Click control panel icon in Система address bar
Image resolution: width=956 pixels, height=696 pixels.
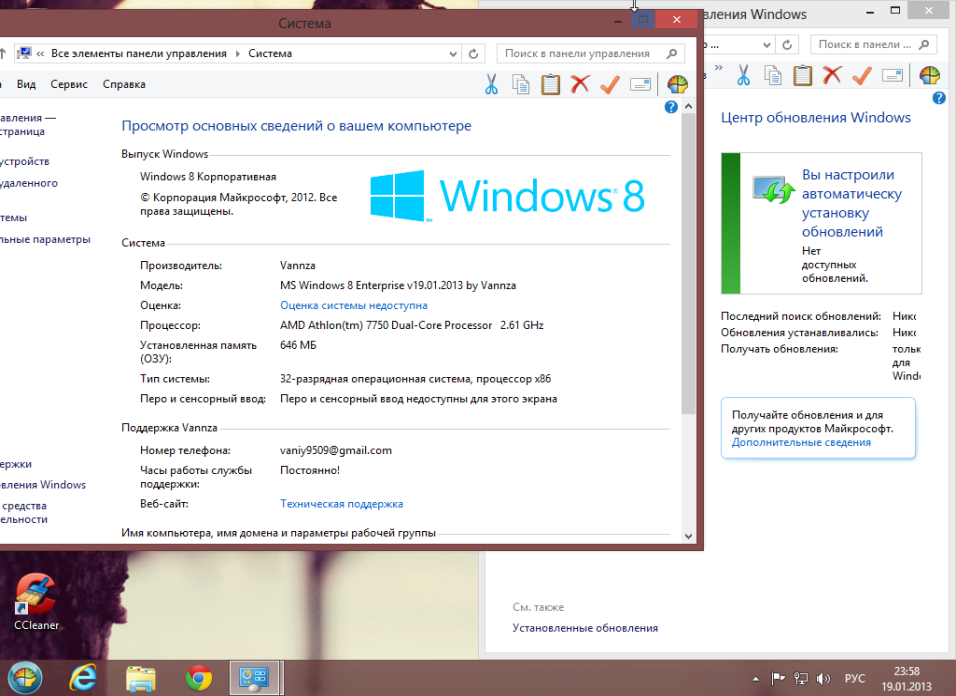click(x=24, y=53)
